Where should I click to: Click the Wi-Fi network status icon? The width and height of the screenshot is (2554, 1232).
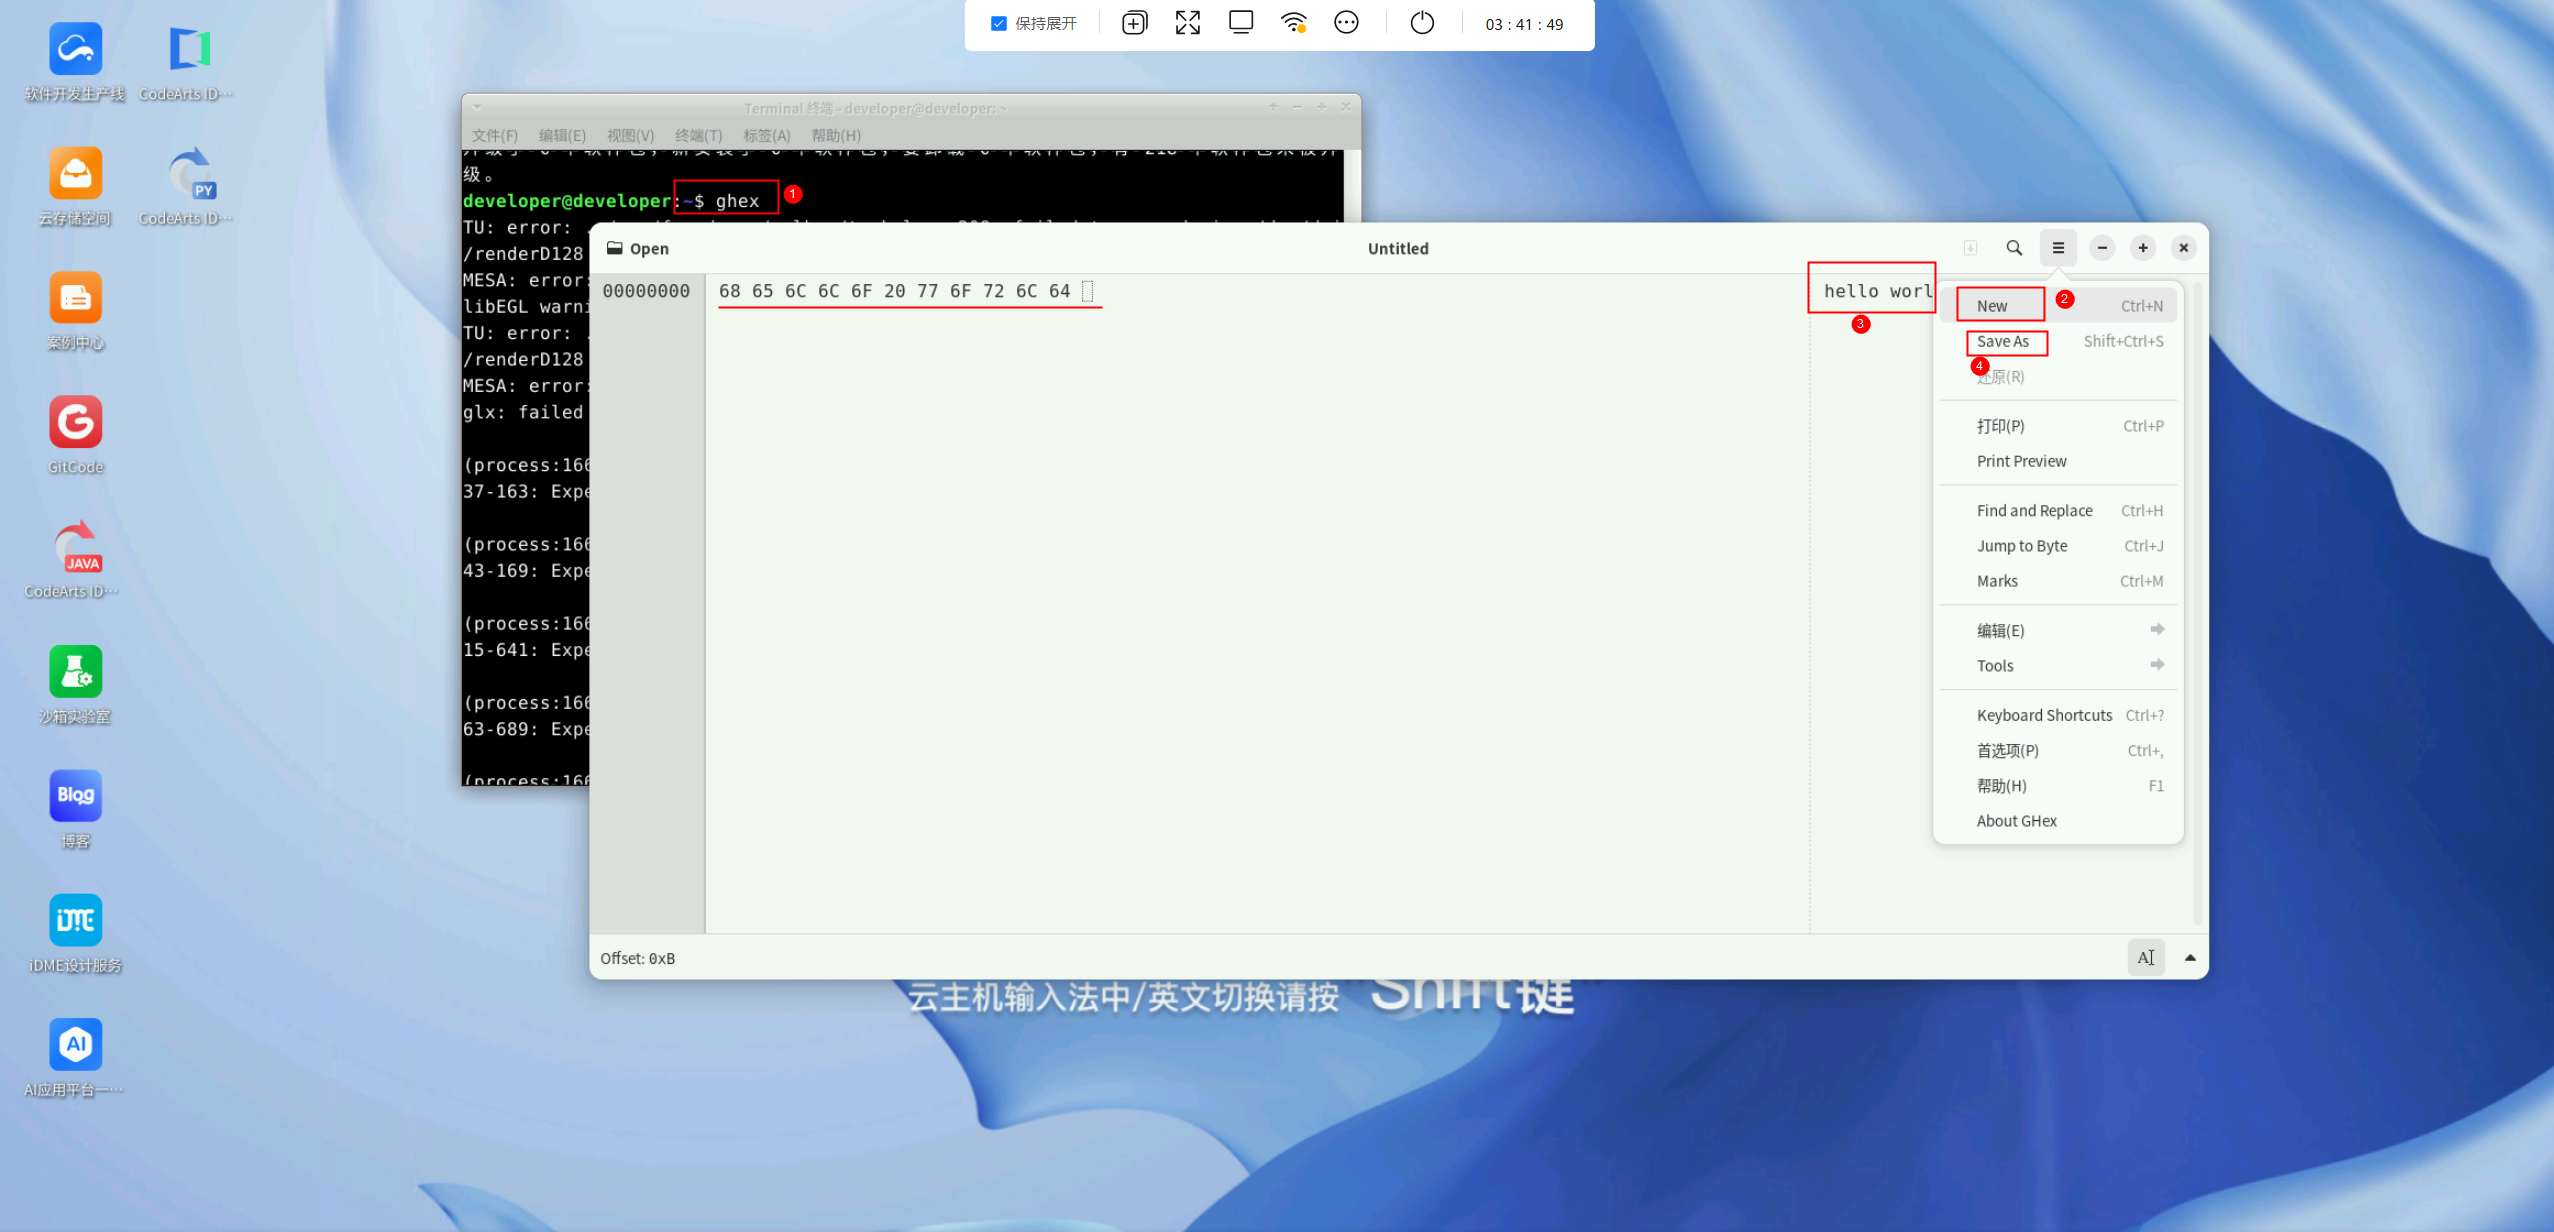[x=1294, y=23]
